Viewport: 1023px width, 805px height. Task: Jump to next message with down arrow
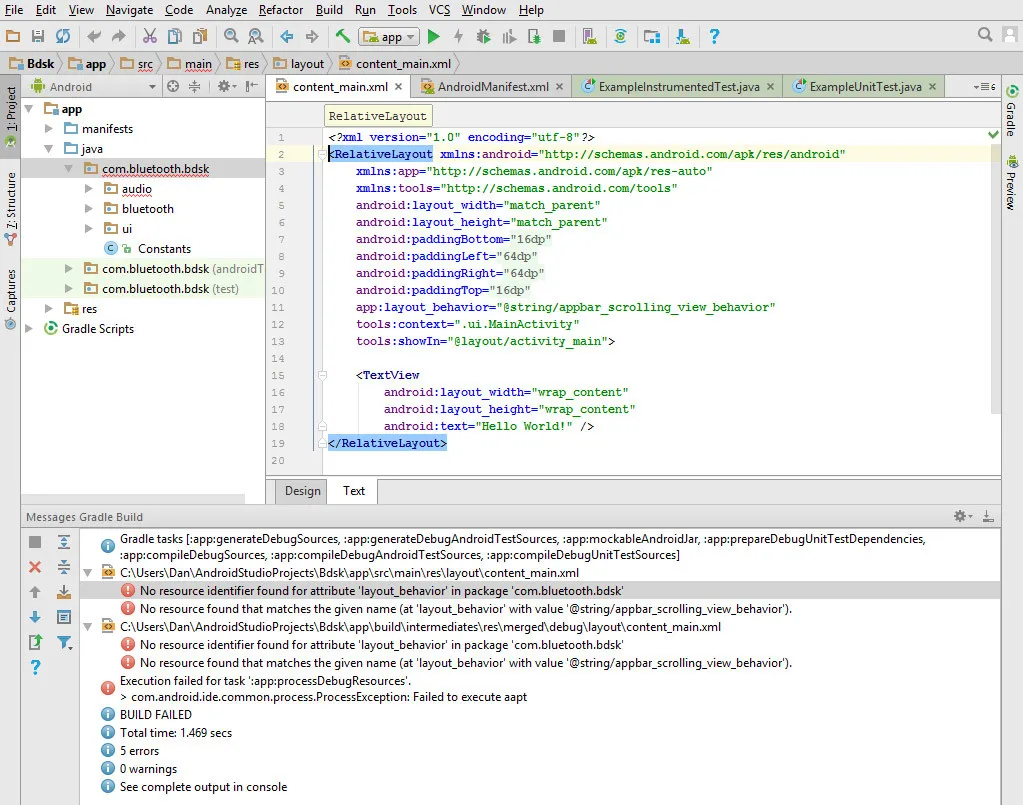tap(35, 617)
